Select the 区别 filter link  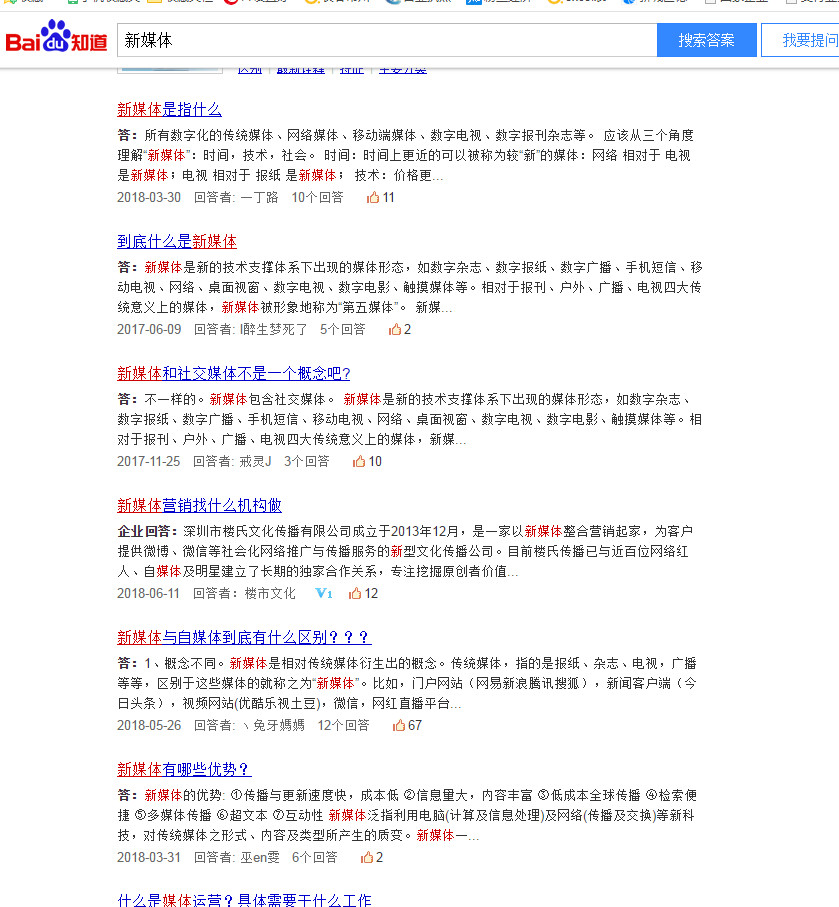click(x=249, y=67)
